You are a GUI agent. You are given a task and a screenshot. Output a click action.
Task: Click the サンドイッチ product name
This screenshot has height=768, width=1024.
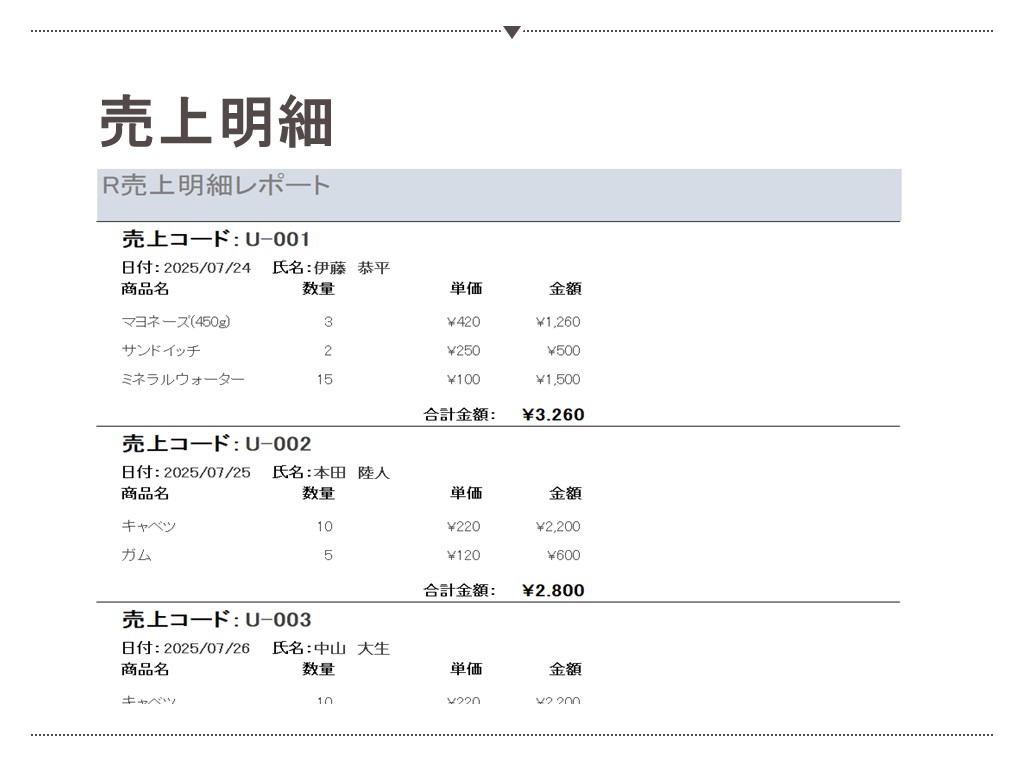click(x=161, y=351)
